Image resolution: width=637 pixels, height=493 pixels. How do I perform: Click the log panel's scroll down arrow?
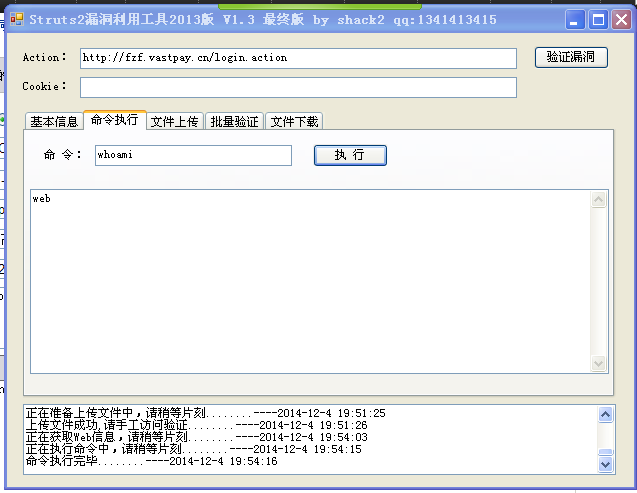point(605,464)
